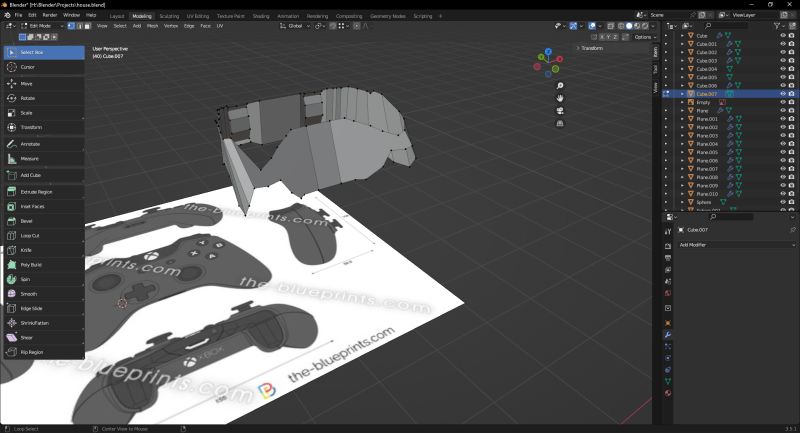Viewport: 800px width, 433px height.
Task: Click the Select Box tool
Action: (x=44, y=52)
